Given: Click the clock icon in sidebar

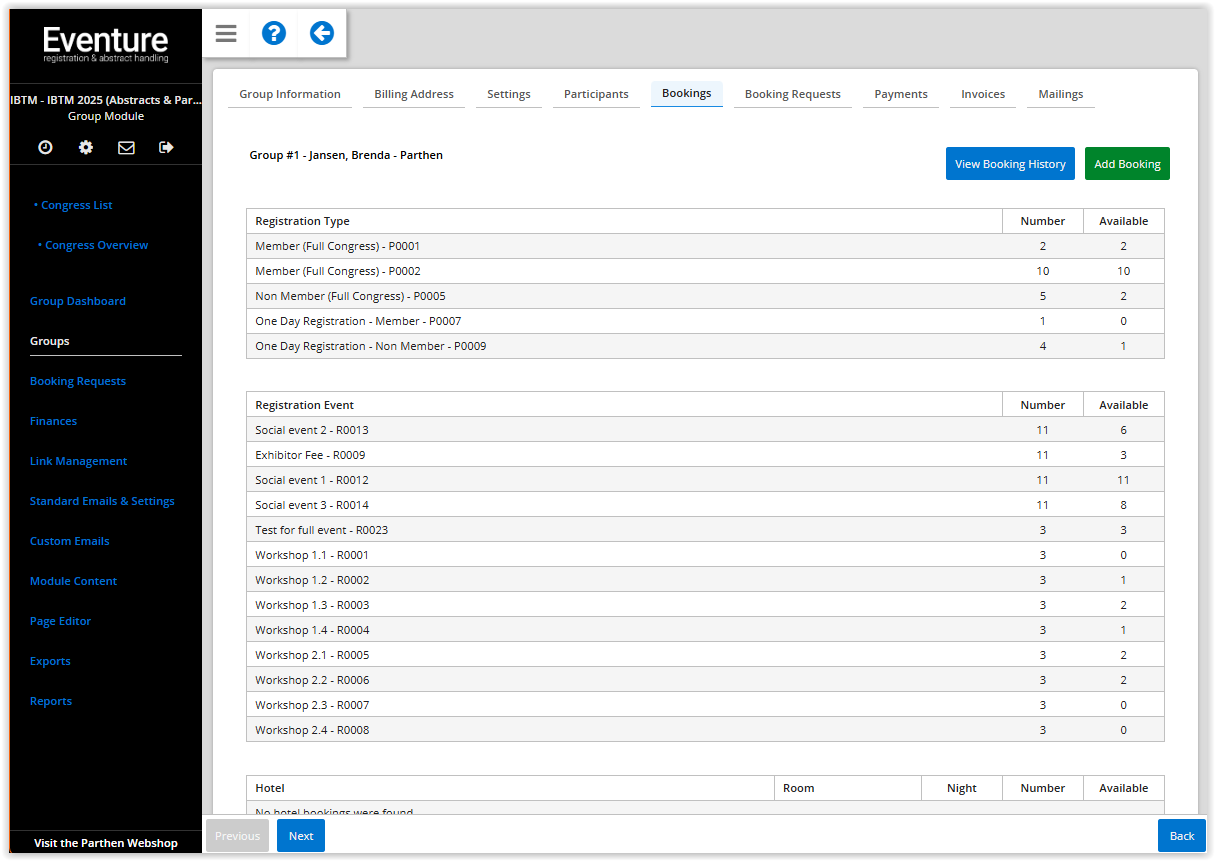Looking at the screenshot, I should point(45,147).
